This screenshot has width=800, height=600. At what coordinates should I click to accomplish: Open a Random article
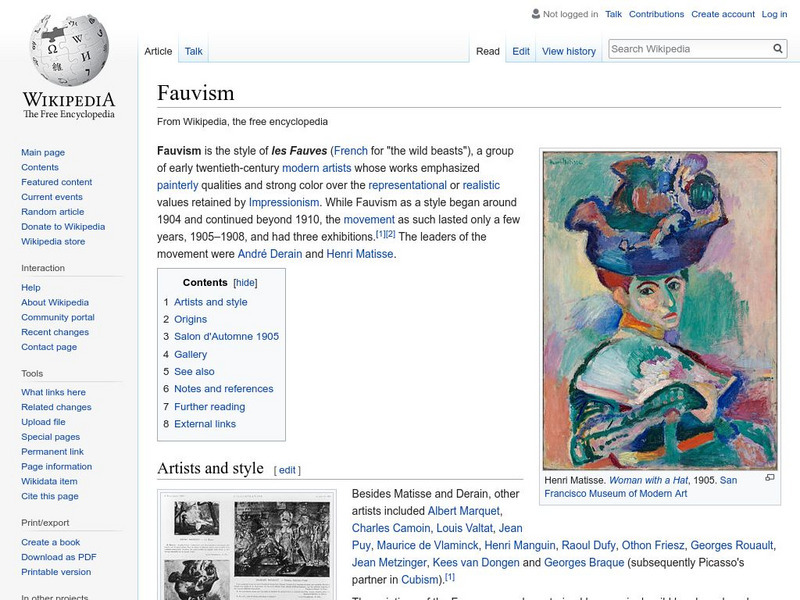(53, 211)
